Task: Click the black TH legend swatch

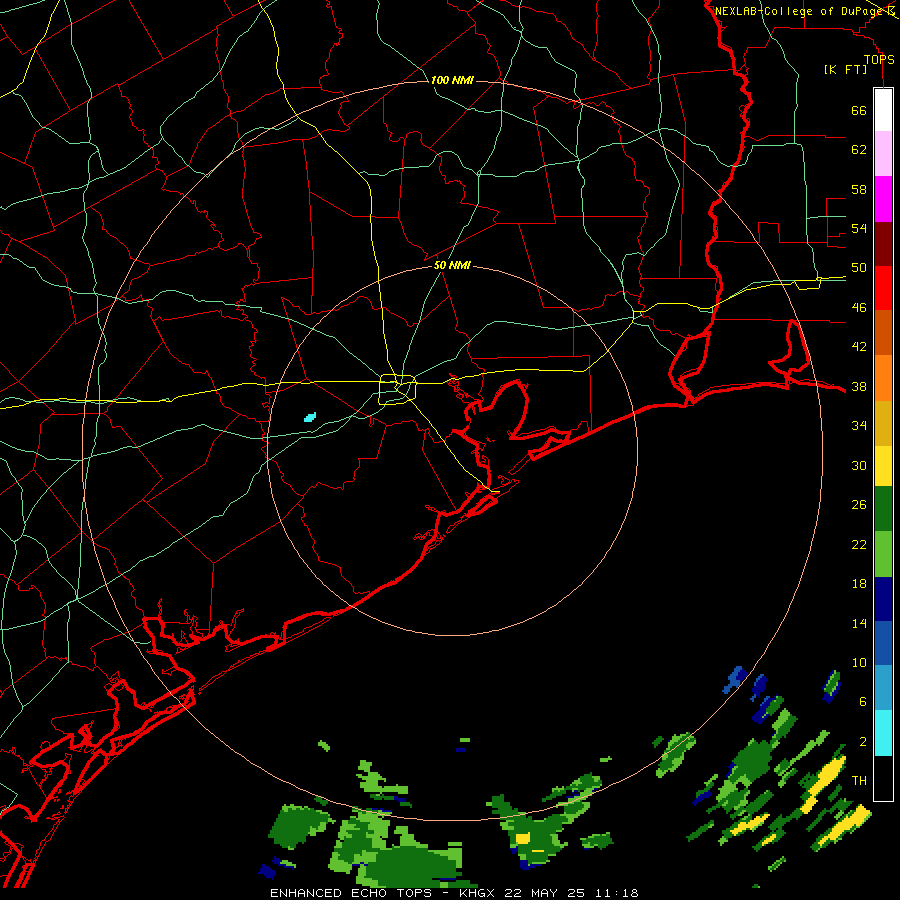Action: [883, 778]
